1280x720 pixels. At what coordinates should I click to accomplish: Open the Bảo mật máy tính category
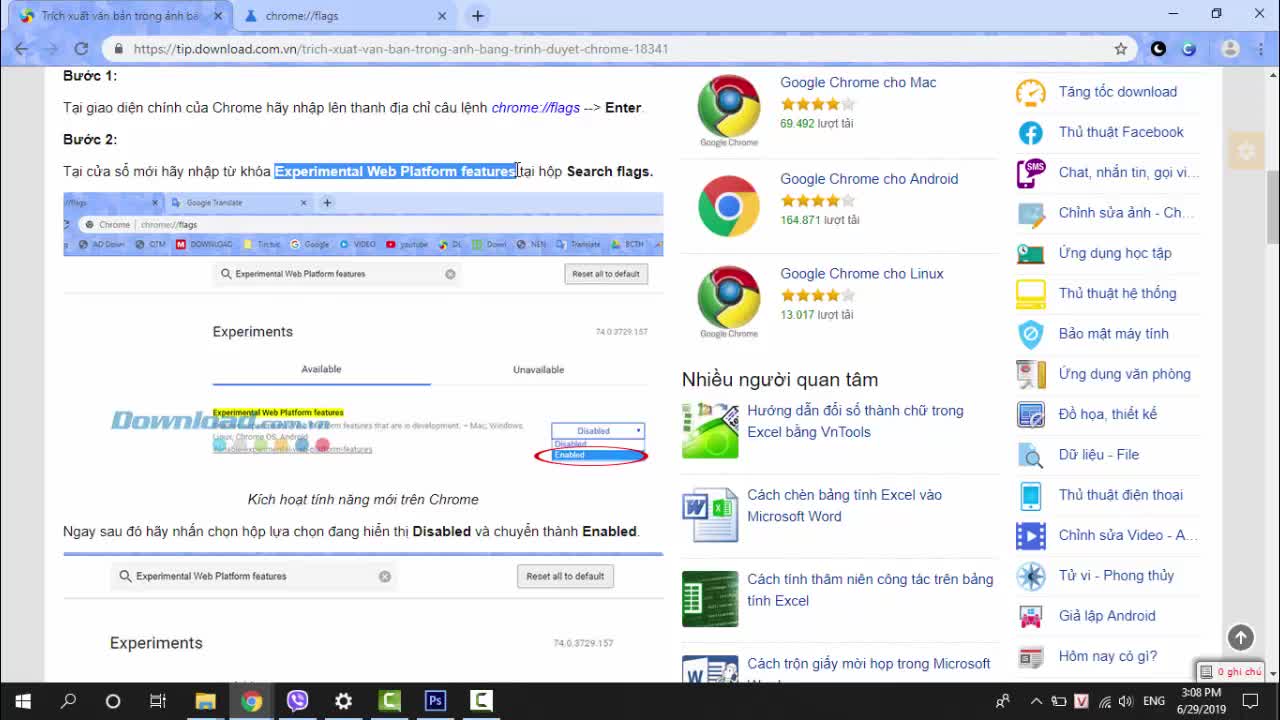coord(1113,333)
